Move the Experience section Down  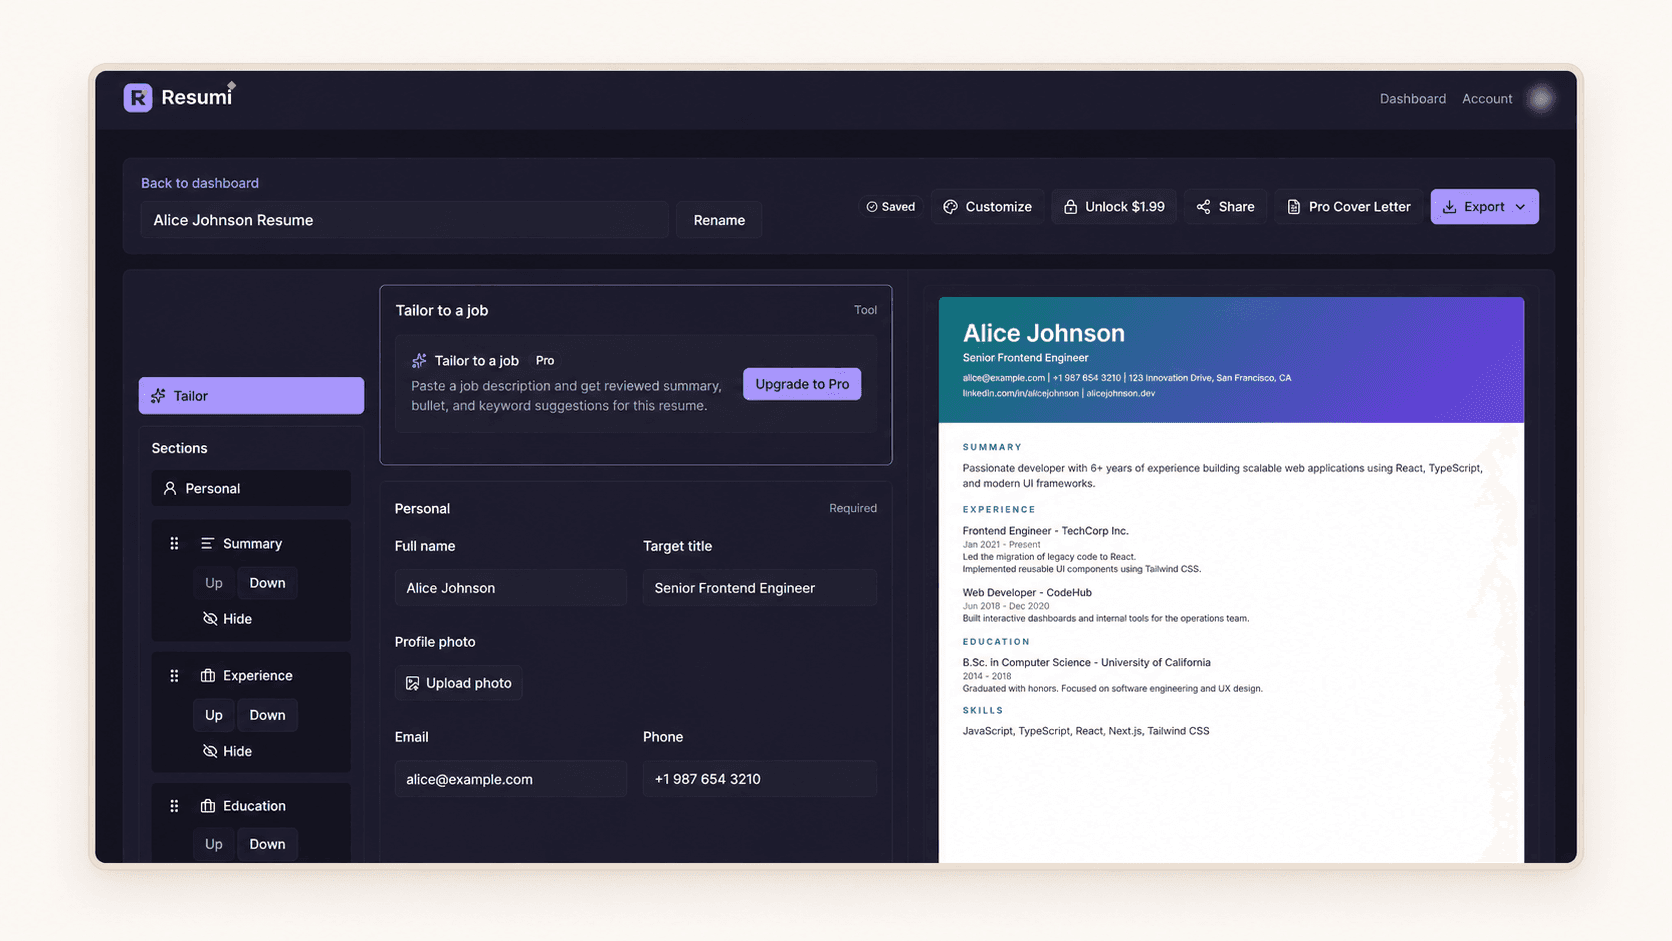pyautogui.click(x=267, y=715)
